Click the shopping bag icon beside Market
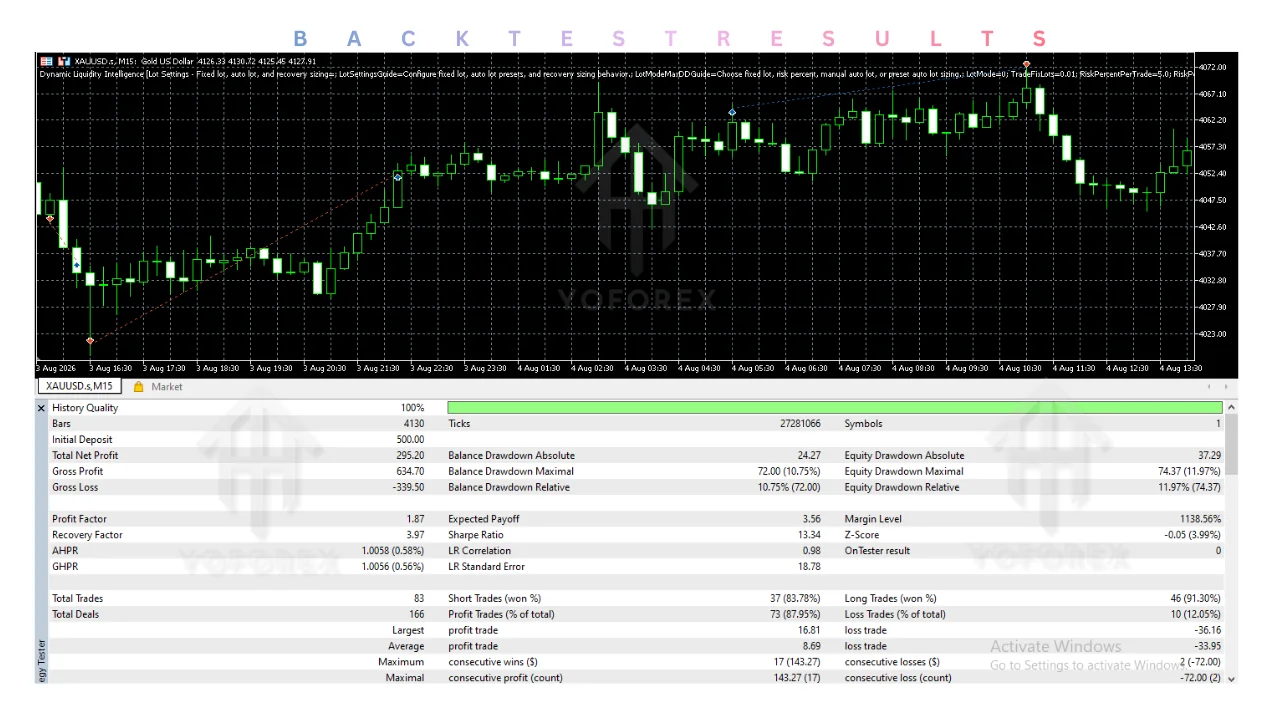1280x720 pixels. pos(138,387)
